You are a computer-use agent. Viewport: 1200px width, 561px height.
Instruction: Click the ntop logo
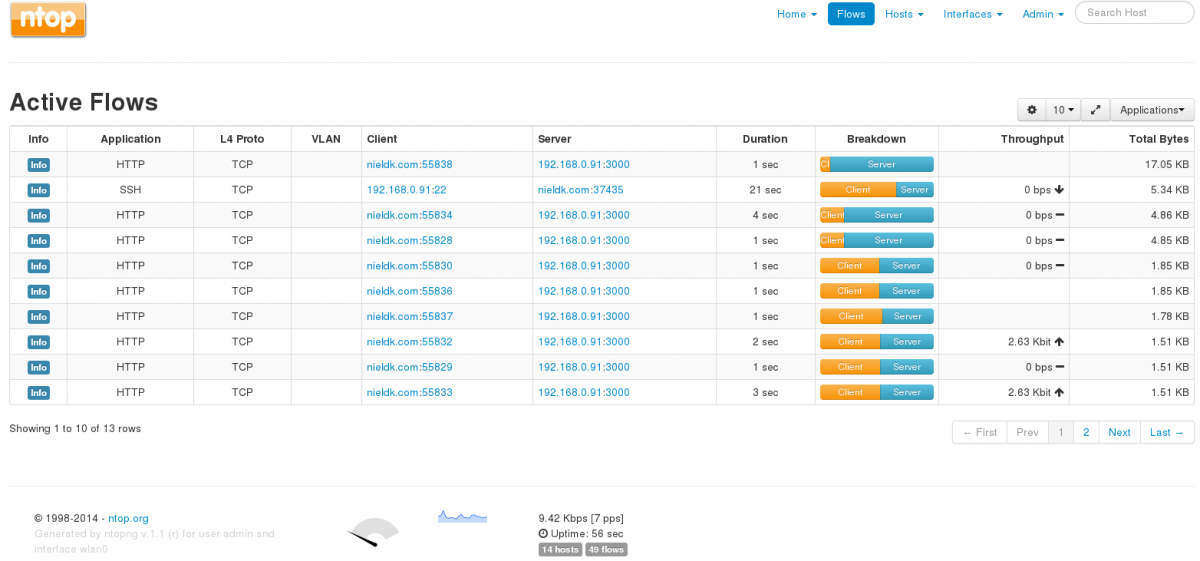(x=48, y=20)
